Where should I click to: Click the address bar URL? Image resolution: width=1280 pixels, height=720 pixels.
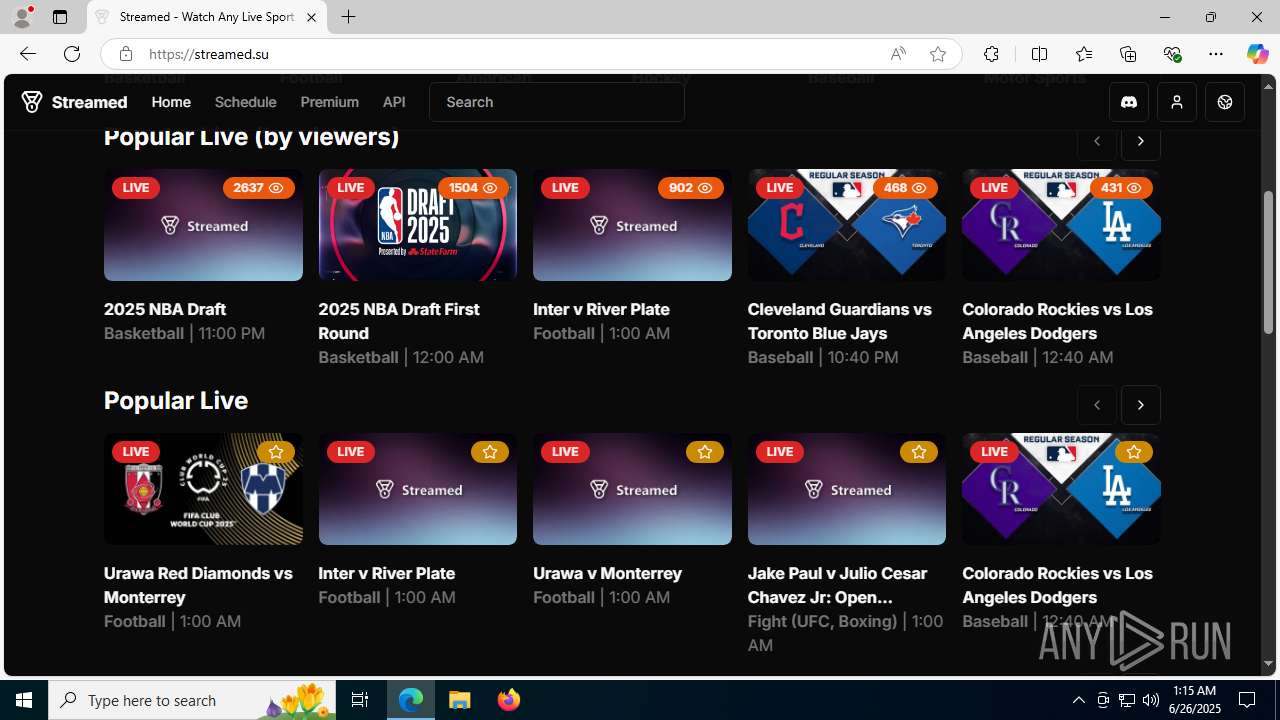tap(208, 54)
